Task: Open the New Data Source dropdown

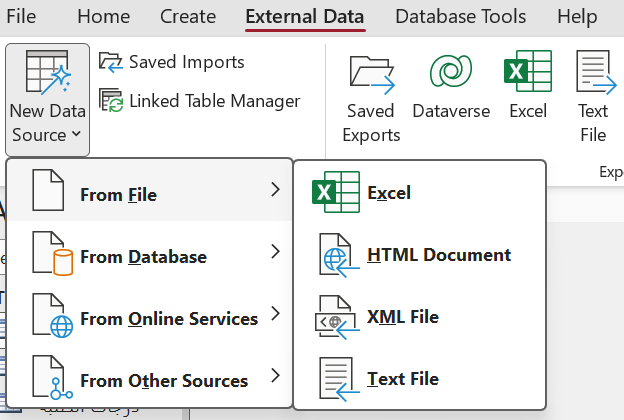Action: pos(47,100)
